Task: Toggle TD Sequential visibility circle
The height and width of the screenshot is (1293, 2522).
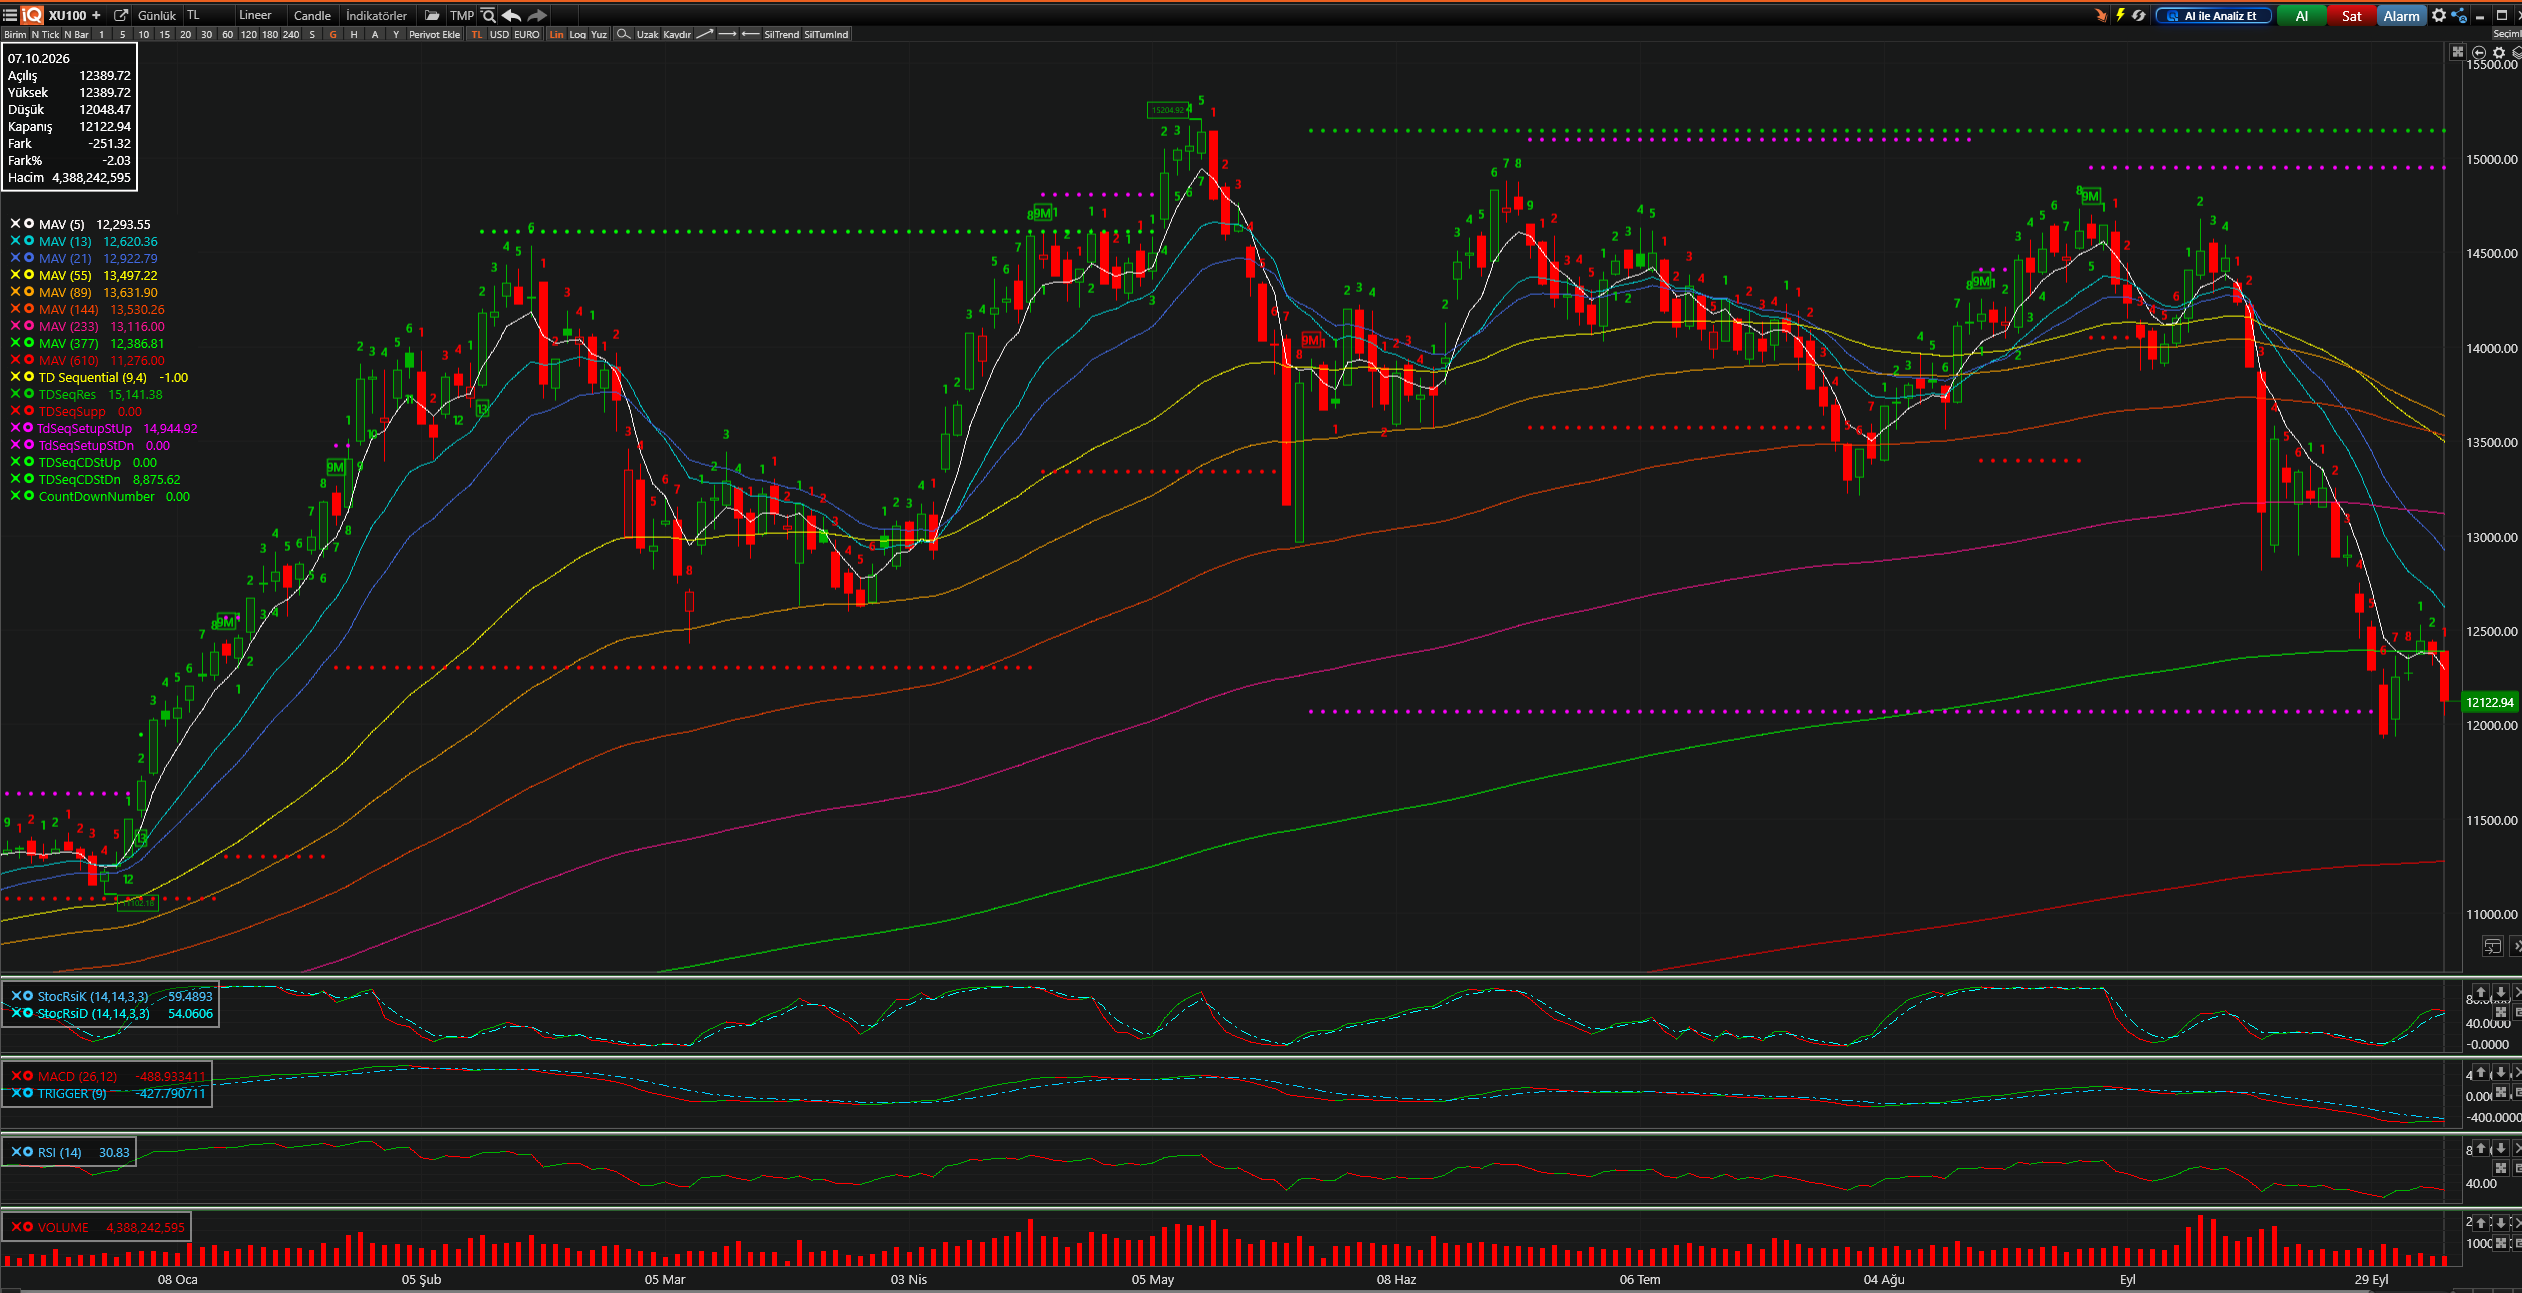Action: pos(29,377)
